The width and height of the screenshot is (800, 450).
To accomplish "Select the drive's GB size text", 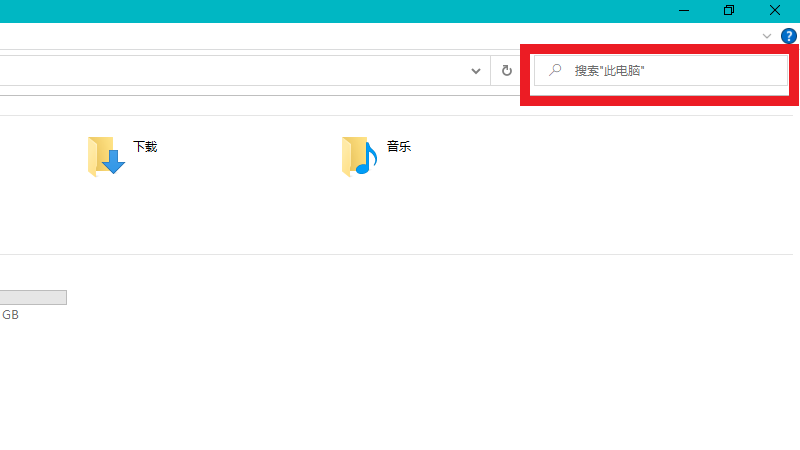I will tap(10, 315).
